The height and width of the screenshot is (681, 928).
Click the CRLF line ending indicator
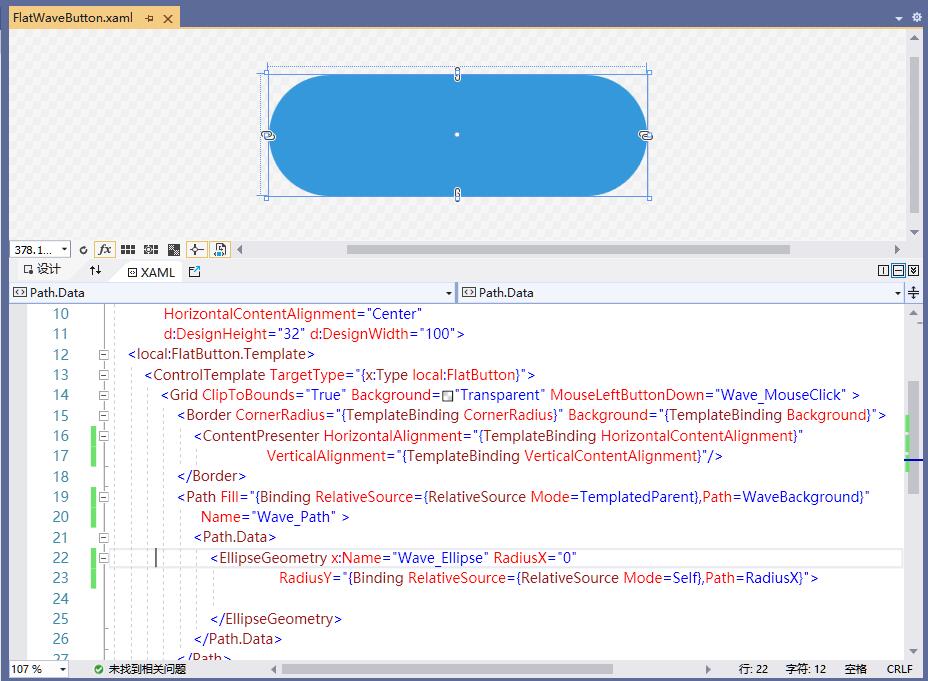(x=900, y=669)
